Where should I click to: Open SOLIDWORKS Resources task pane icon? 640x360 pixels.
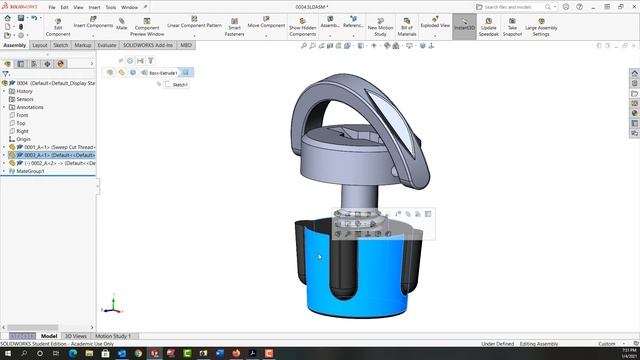[634, 73]
